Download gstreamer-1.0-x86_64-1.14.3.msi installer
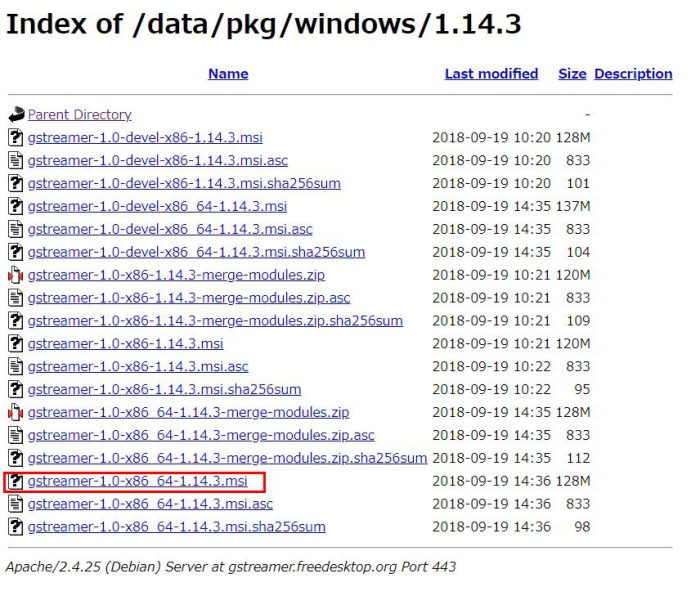 click(x=138, y=481)
